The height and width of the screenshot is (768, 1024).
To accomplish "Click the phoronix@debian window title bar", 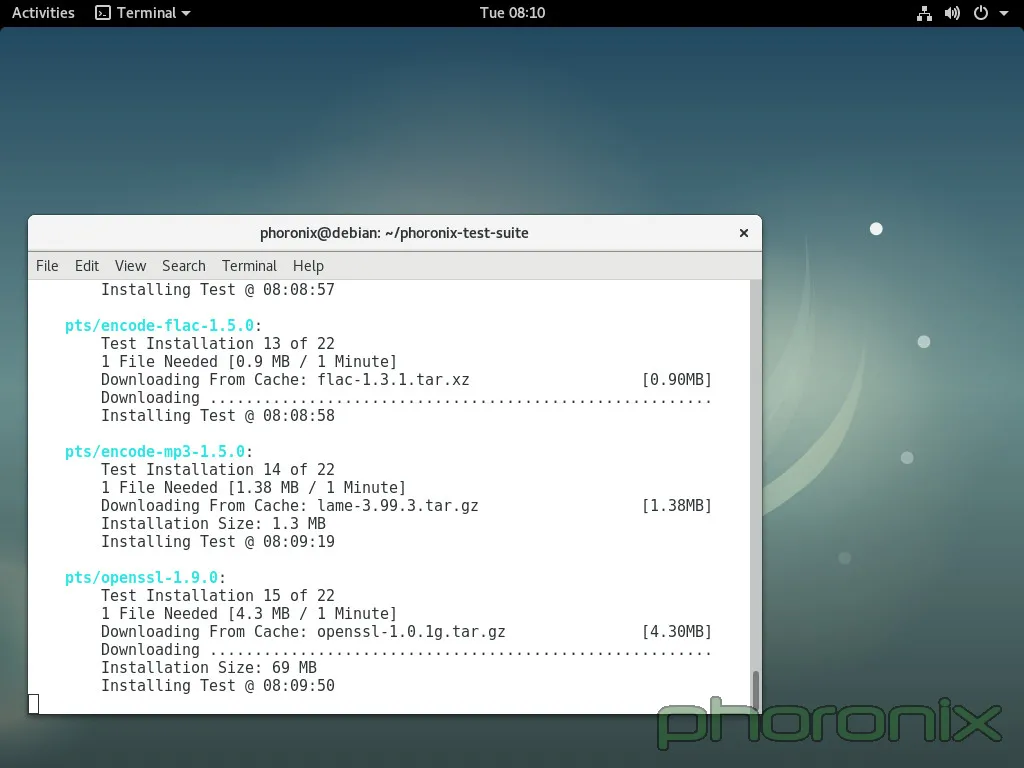I will (x=394, y=233).
